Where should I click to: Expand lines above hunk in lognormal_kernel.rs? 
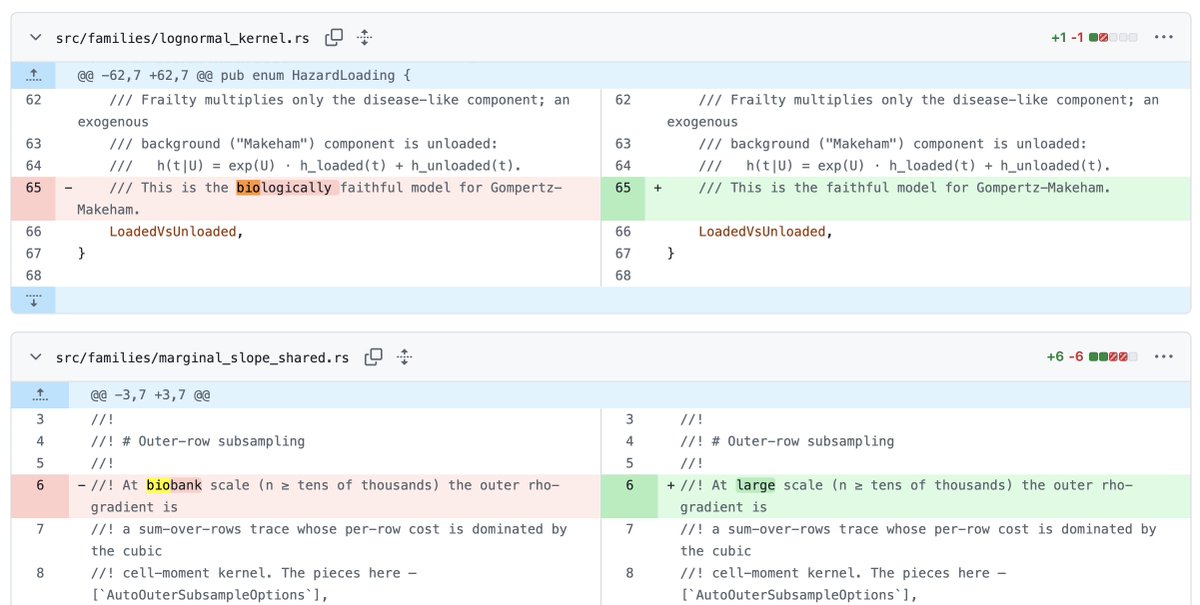click(x=33, y=75)
